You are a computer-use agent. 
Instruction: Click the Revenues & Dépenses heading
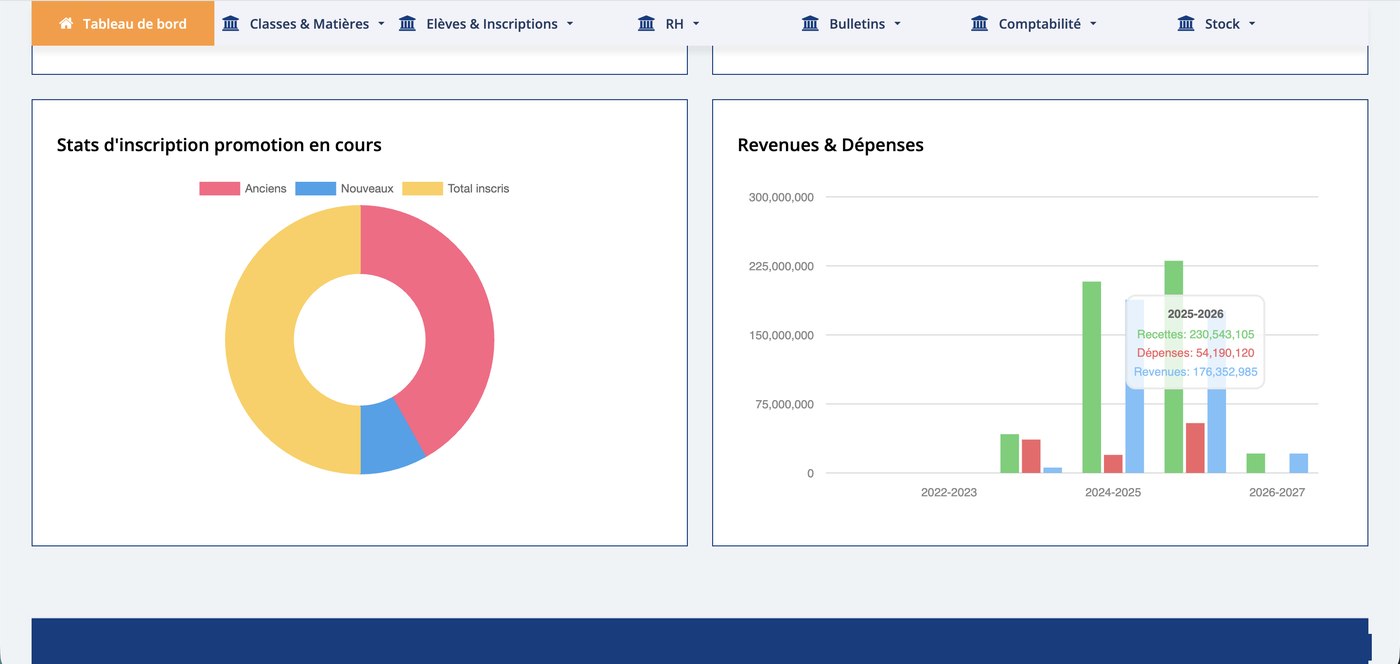(831, 145)
